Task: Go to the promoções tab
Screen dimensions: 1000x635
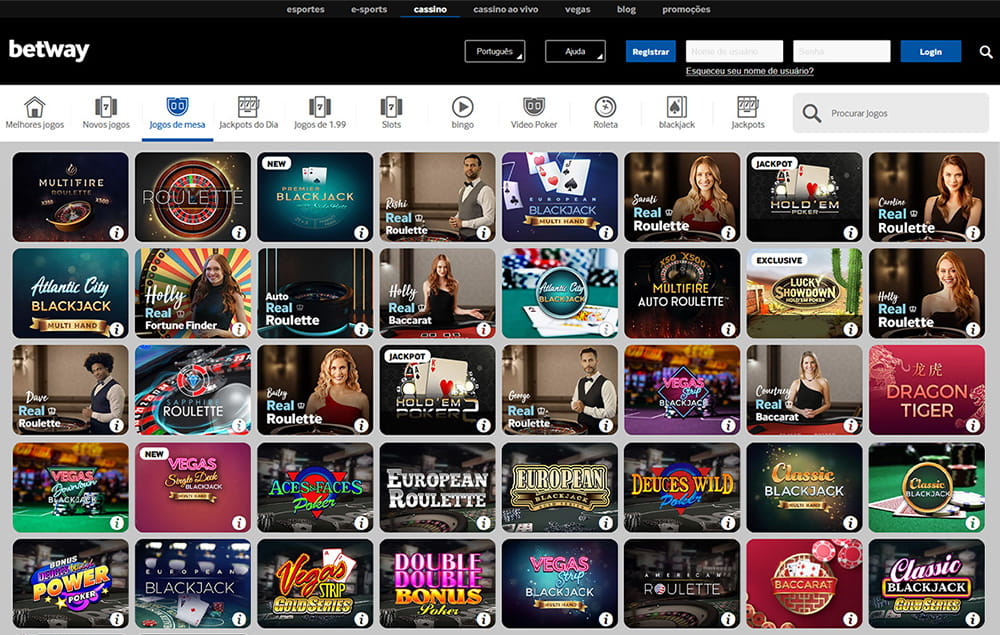Action: 686,9
